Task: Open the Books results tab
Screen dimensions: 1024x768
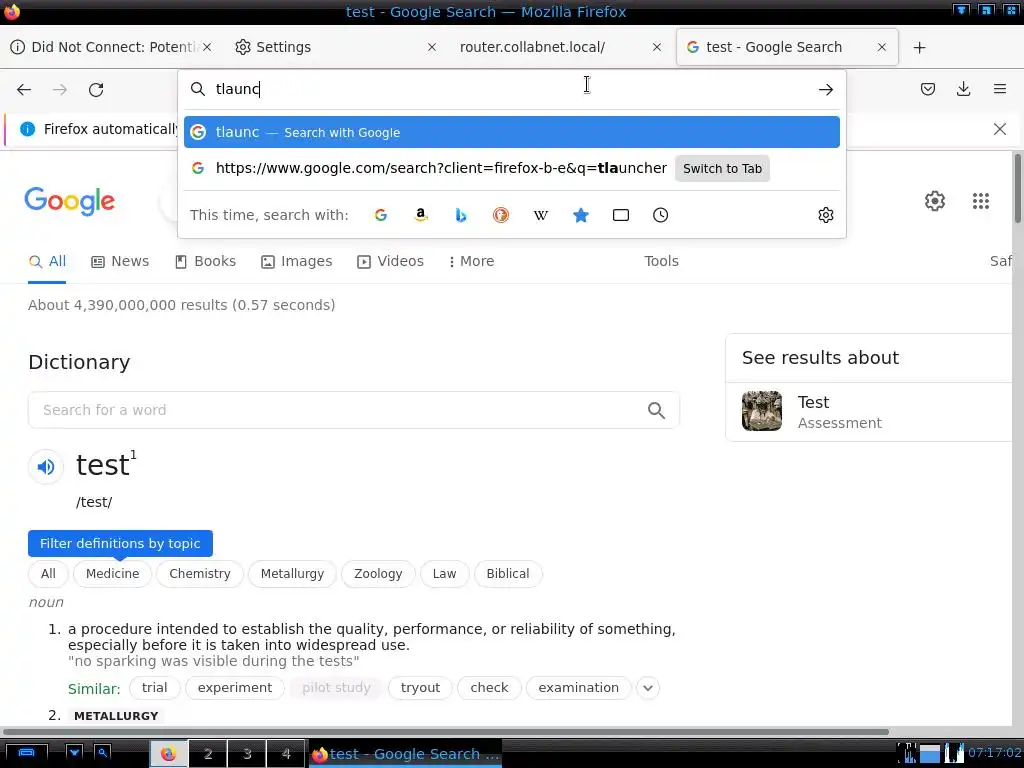Action: [205, 261]
